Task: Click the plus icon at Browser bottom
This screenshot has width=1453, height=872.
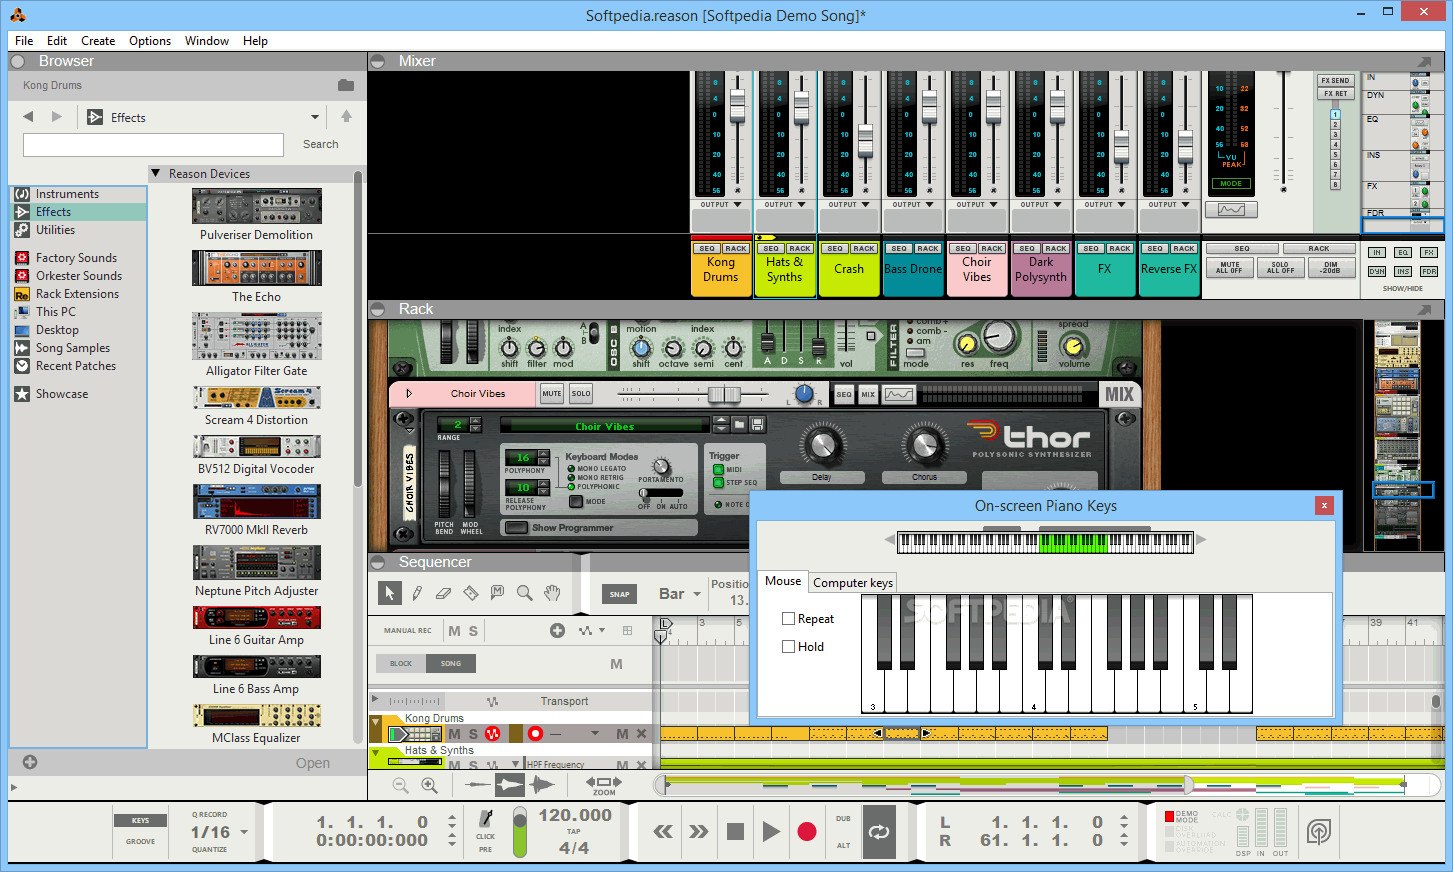Action: [x=30, y=762]
